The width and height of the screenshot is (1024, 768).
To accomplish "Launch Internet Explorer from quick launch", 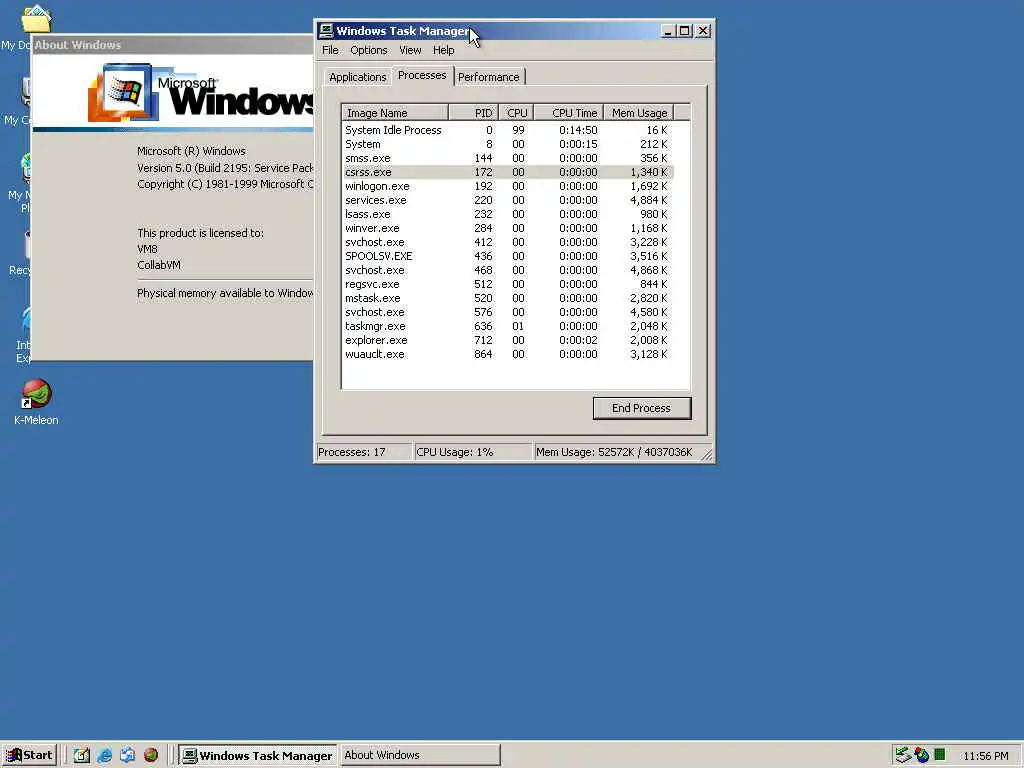I will (104, 755).
